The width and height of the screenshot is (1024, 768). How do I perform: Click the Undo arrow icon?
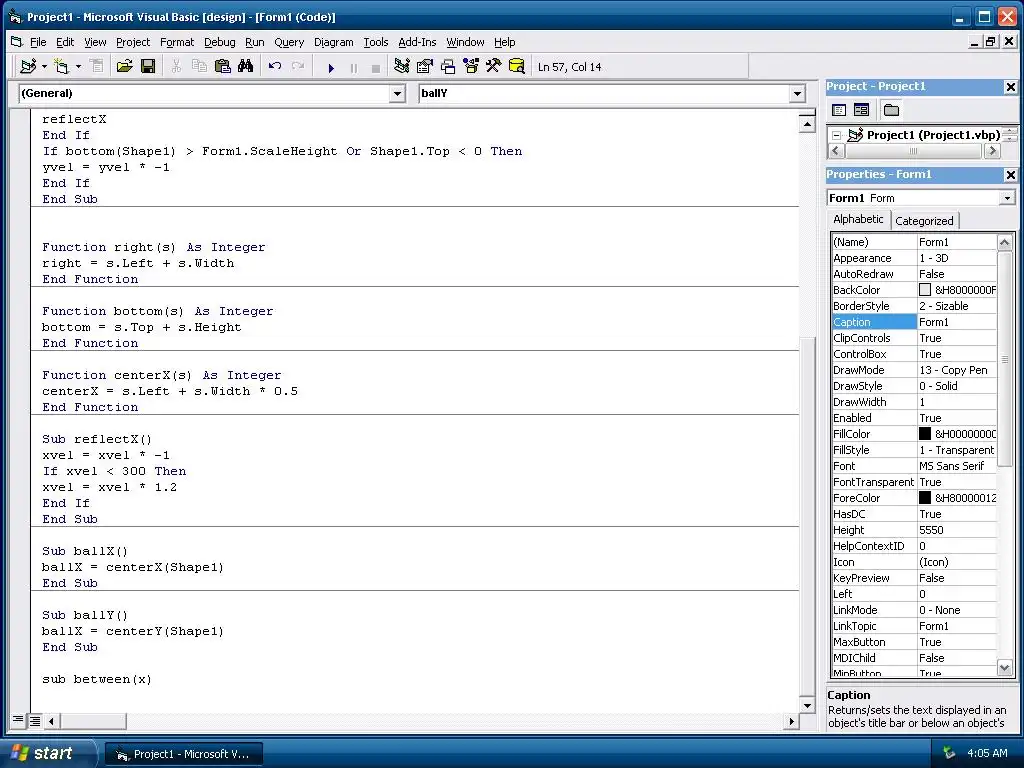coord(275,67)
